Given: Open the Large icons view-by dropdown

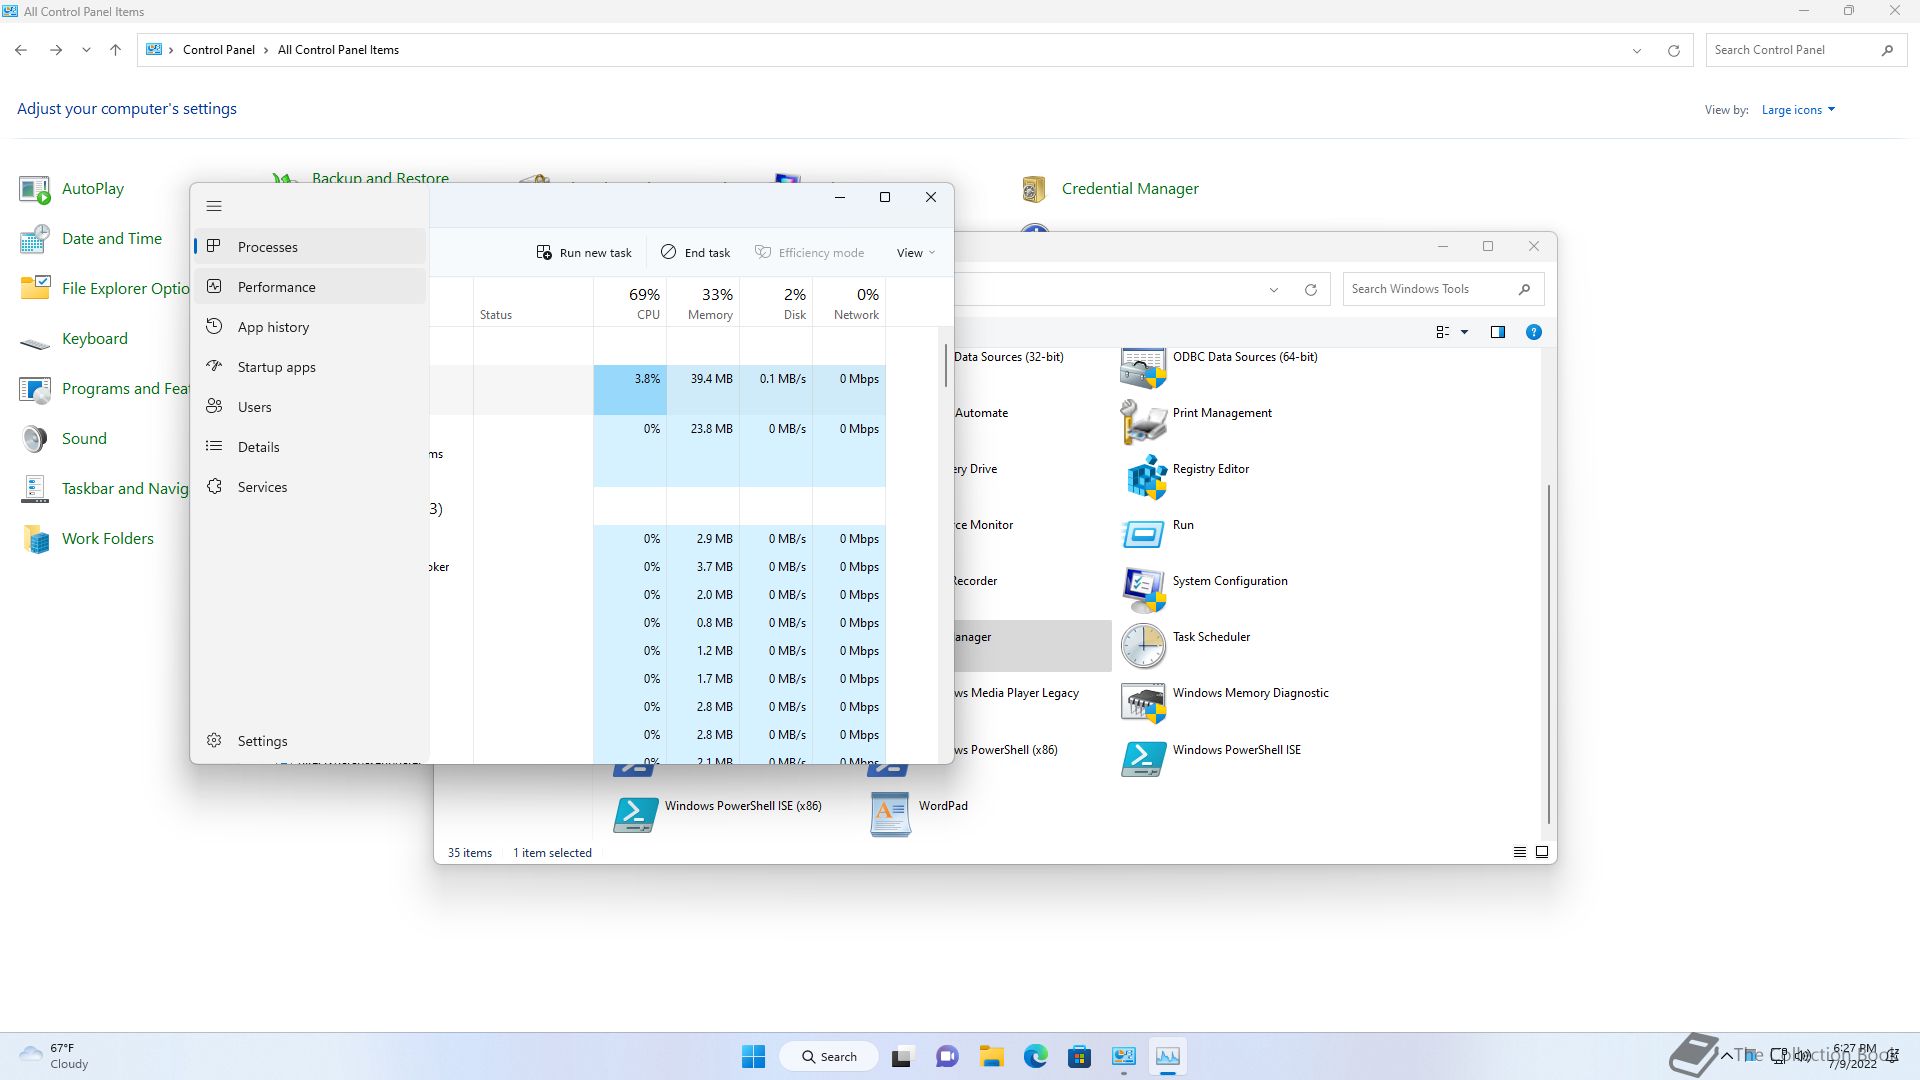Looking at the screenshot, I should (x=1798, y=110).
